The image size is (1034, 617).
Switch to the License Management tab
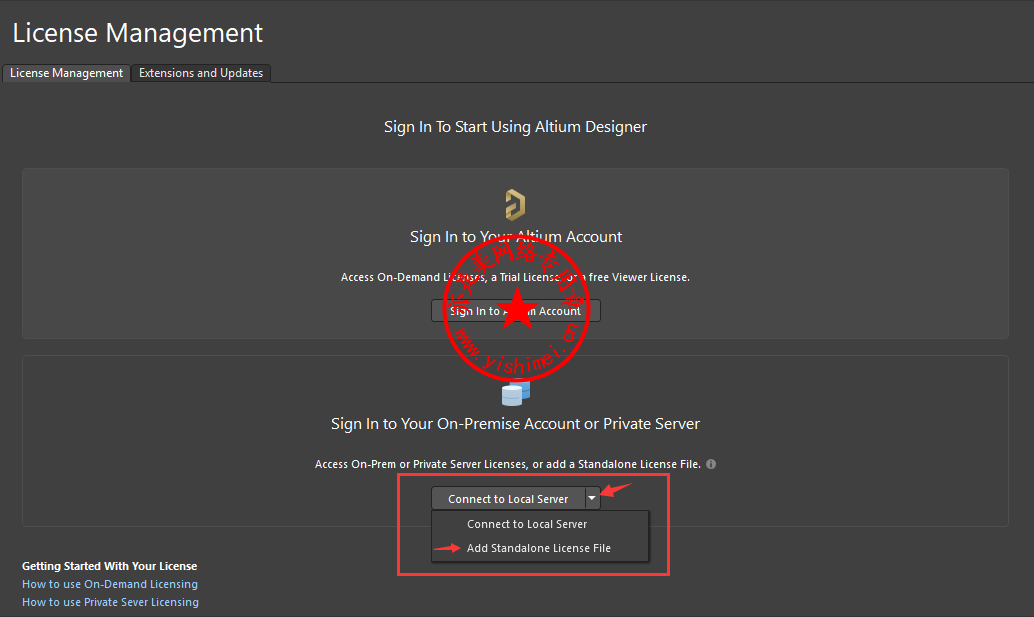66,73
